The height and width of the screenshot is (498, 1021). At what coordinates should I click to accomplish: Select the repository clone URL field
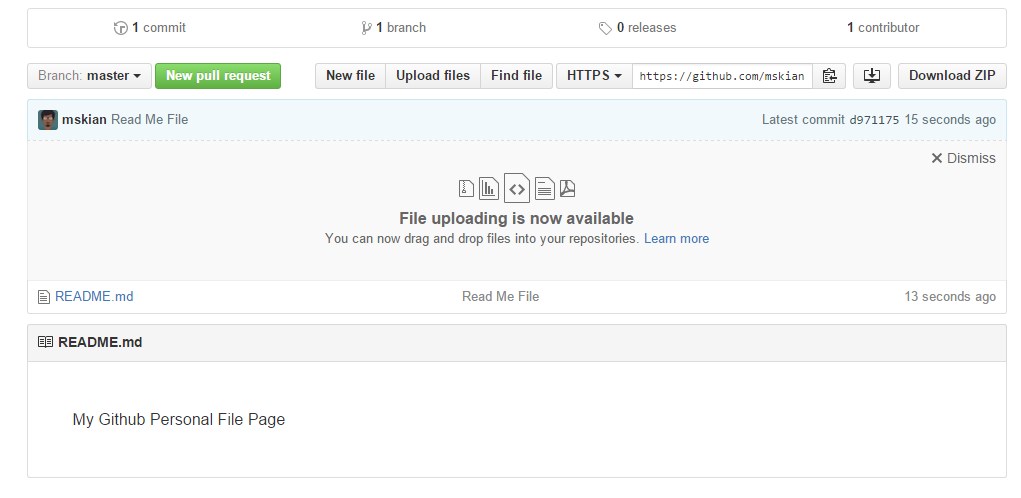[x=722, y=76]
